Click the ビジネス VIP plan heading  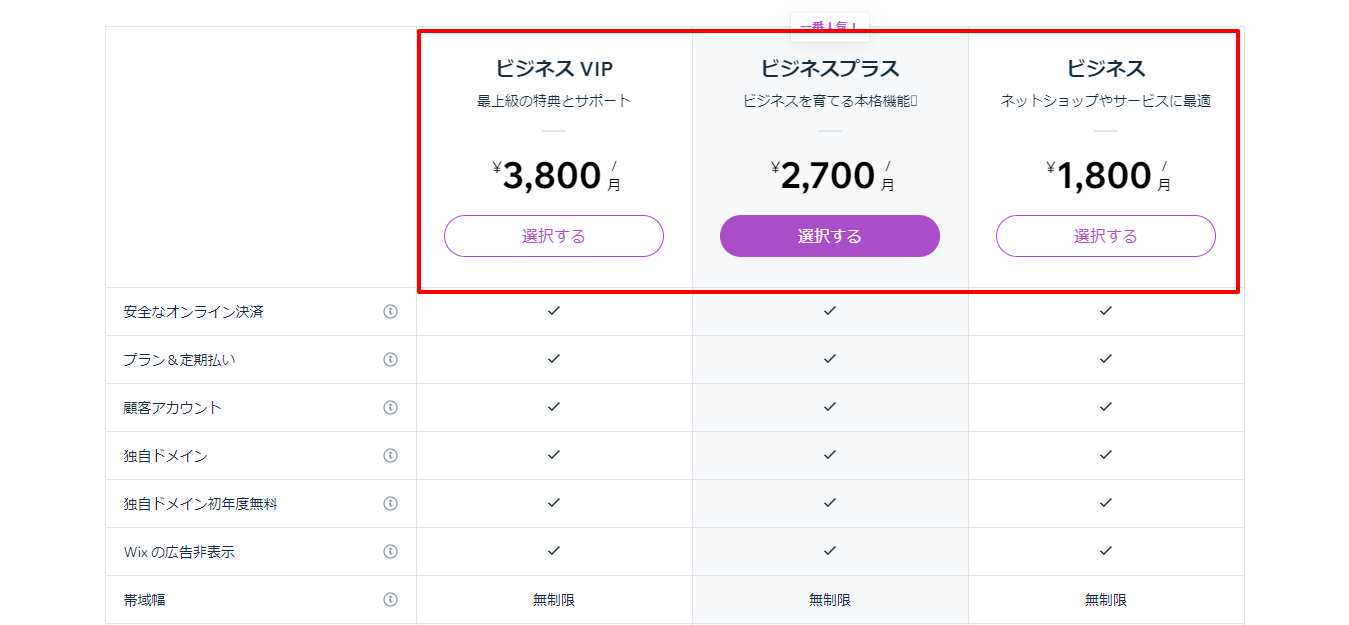click(x=554, y=69)
